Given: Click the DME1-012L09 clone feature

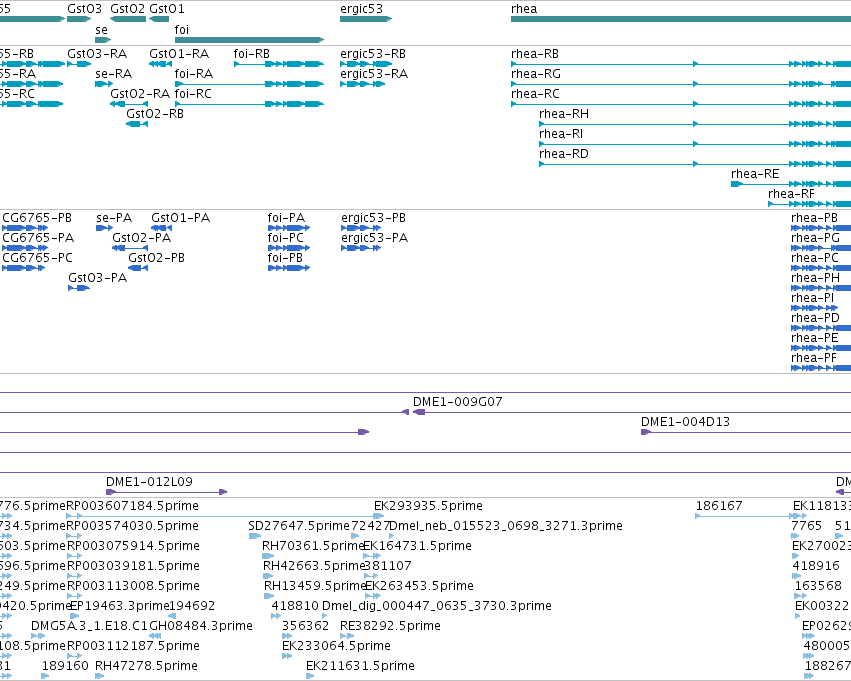Looking at the screenshot, I should 167,492.
